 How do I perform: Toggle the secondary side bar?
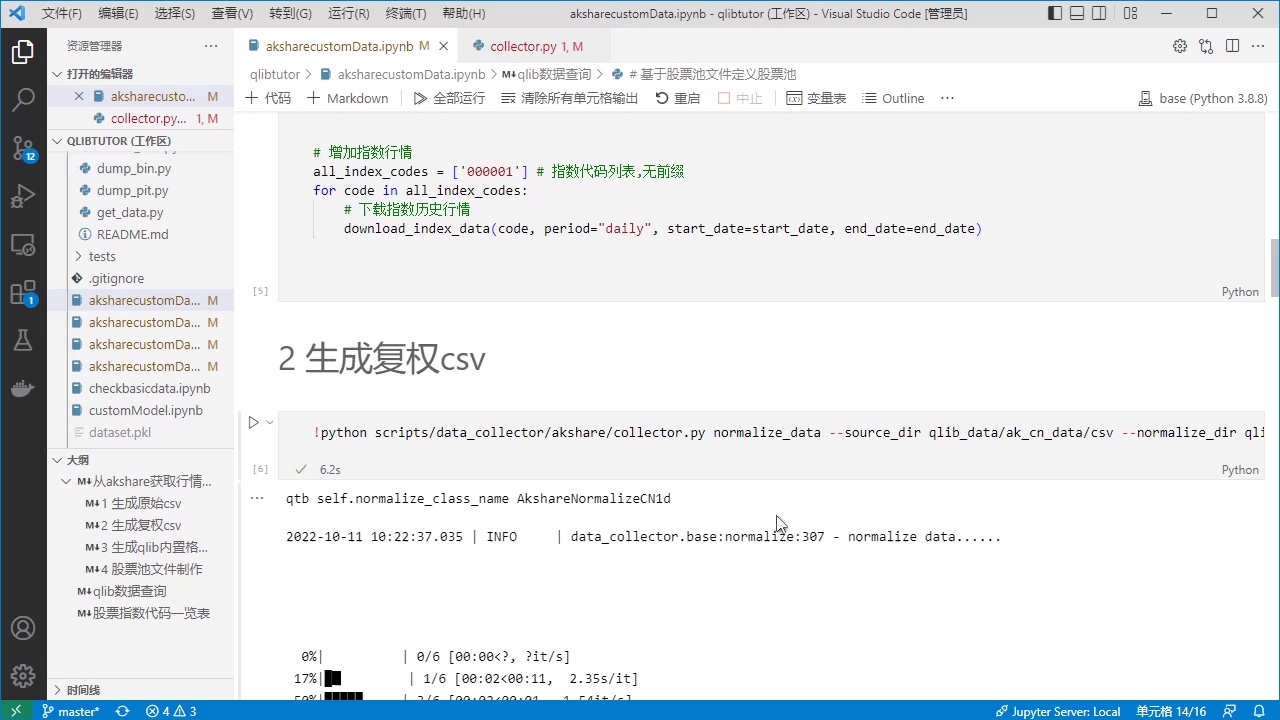pos(1098,12)
